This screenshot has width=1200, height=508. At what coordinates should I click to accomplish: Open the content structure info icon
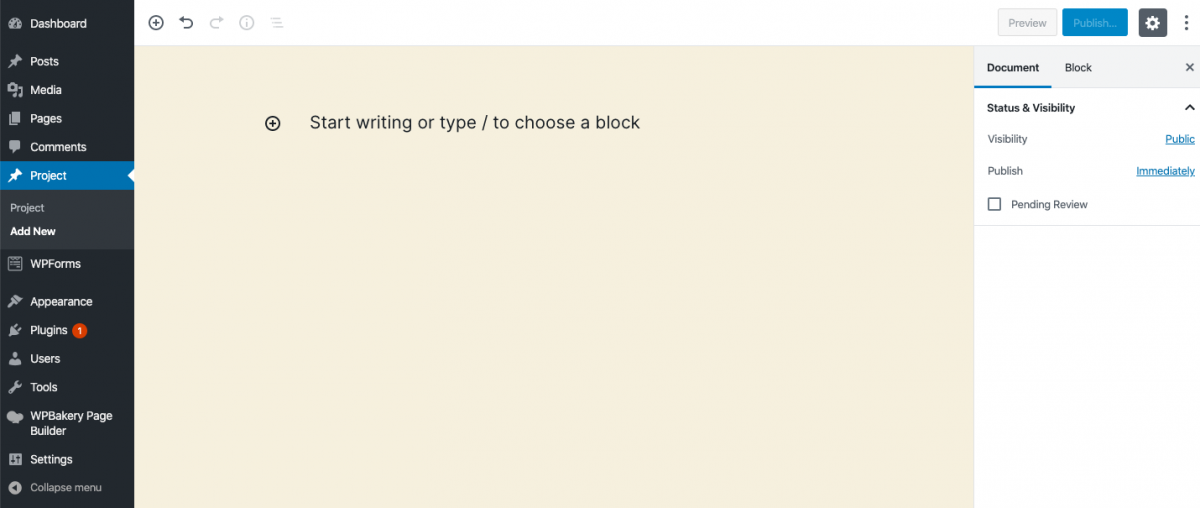point(246,22)
